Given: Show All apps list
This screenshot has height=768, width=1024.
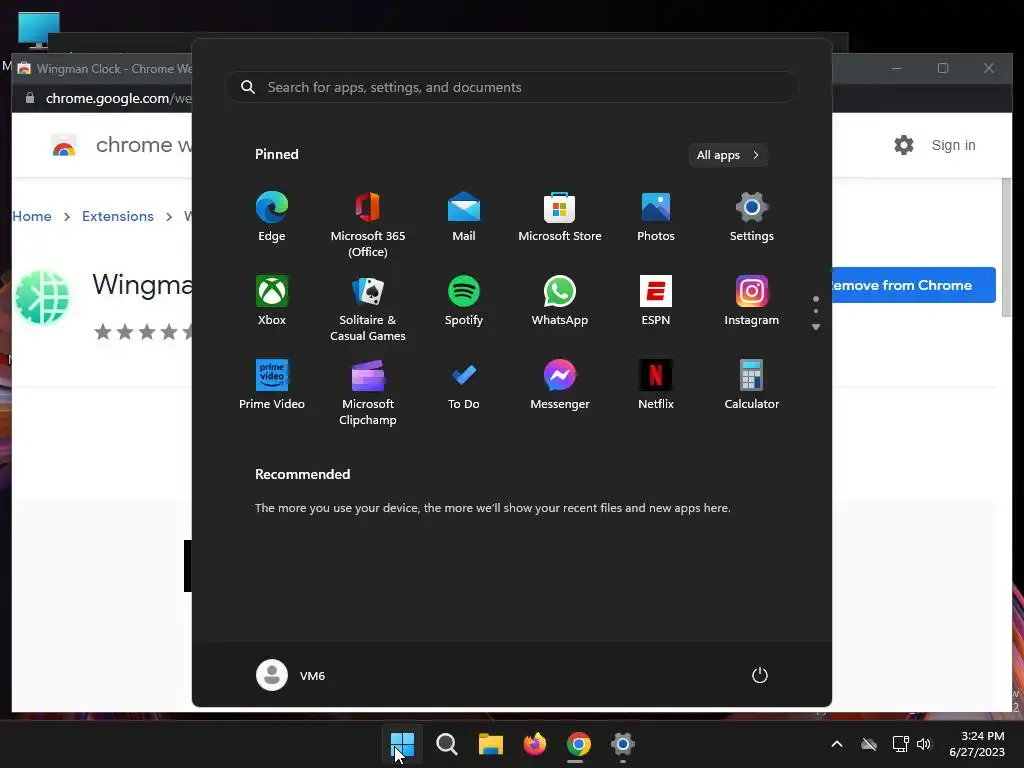Looking at the screenshot, I should tap(728, 155).
